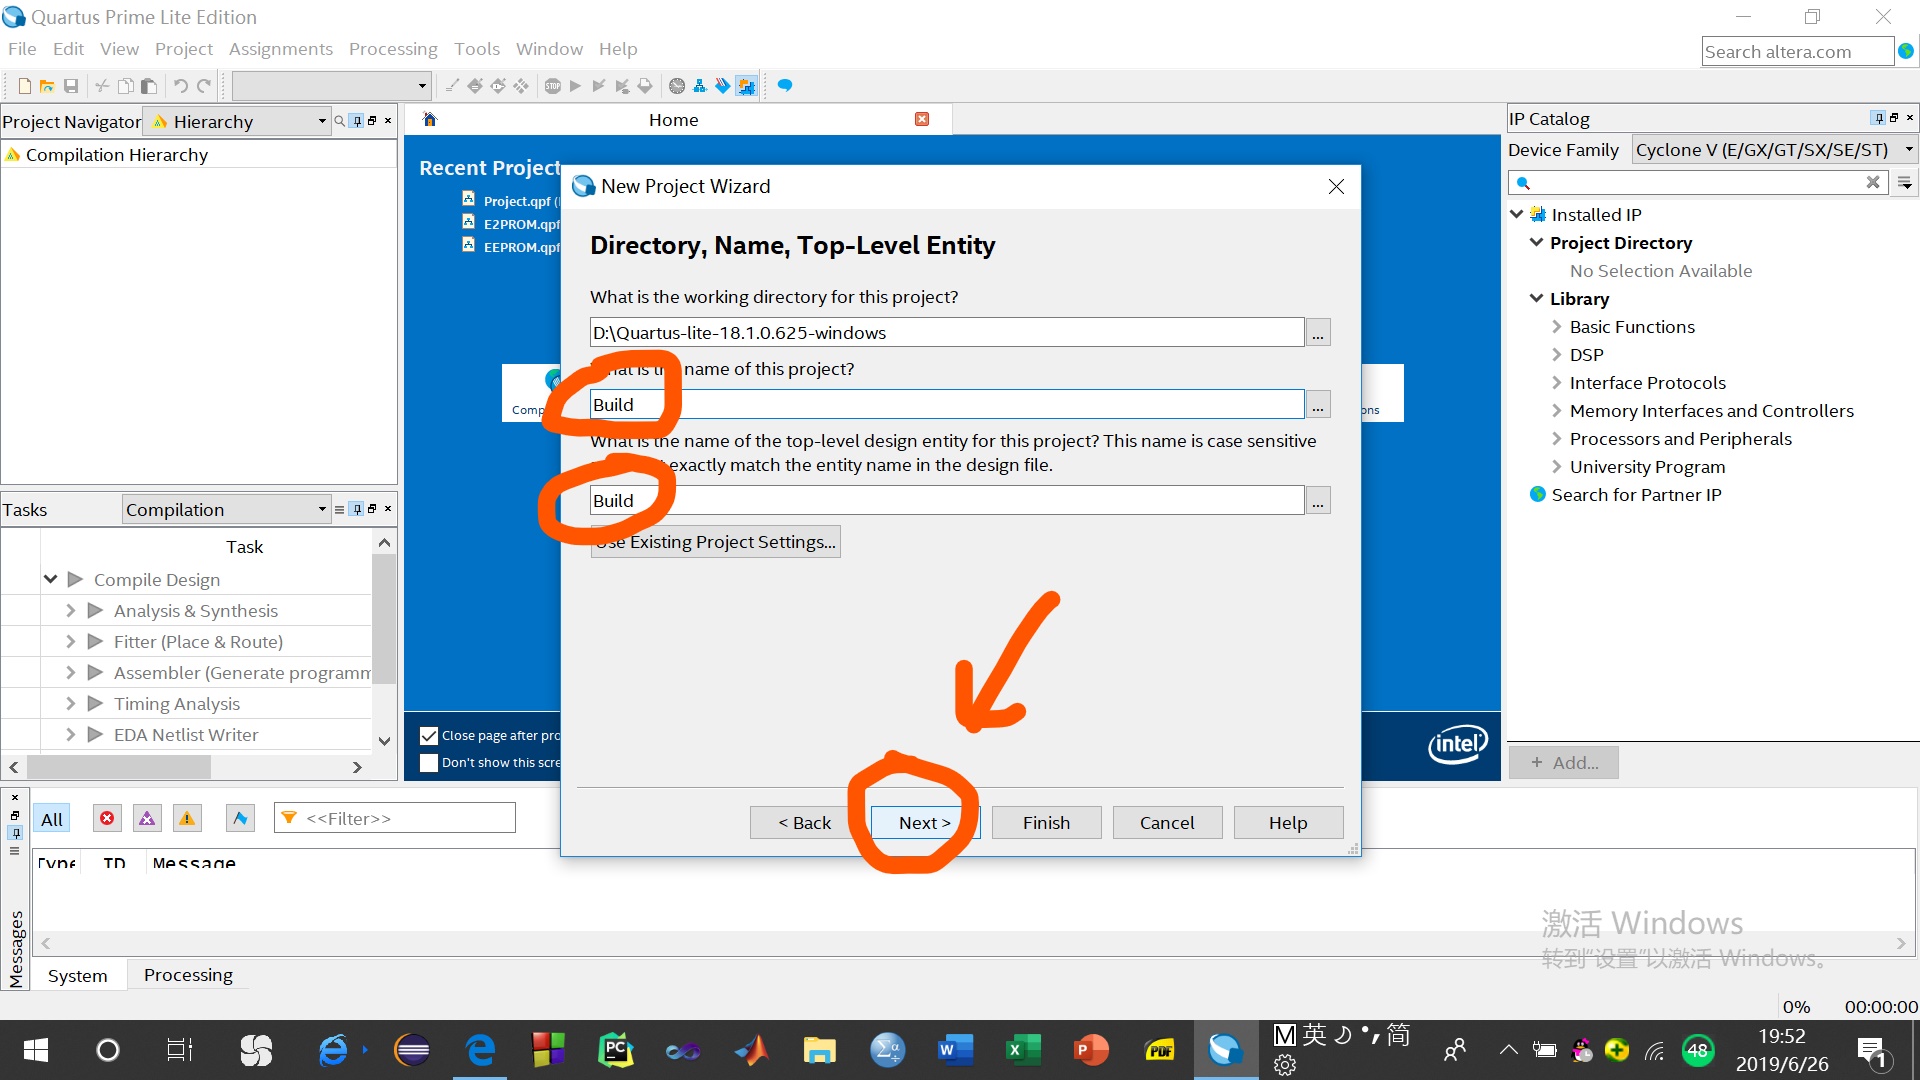Show only warning messages filter icon
This screenshot has height=1080, width=1920.
pos(187,818)
